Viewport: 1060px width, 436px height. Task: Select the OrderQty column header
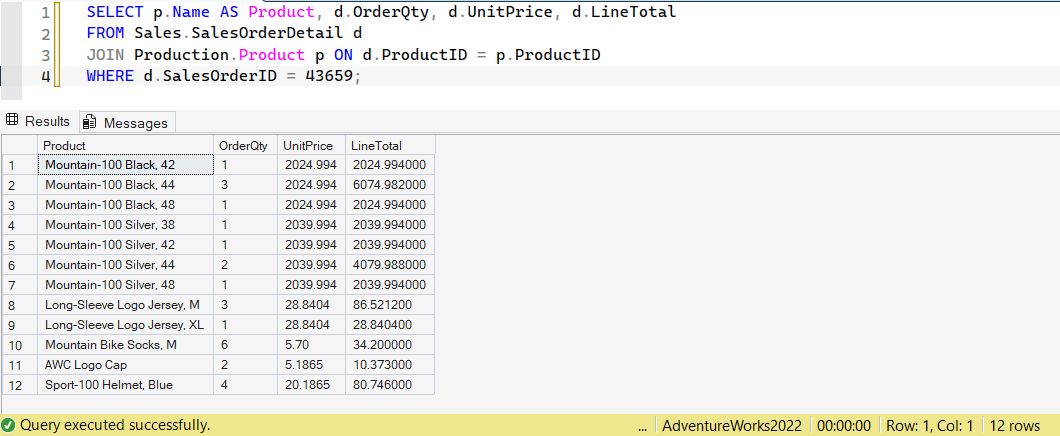tap(245, 145)
